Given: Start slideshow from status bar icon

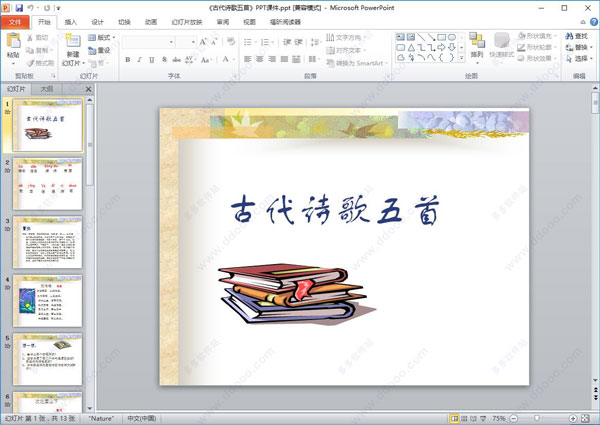Looking at the screenshot, I should pyautogui.click(x=483, y=418).
